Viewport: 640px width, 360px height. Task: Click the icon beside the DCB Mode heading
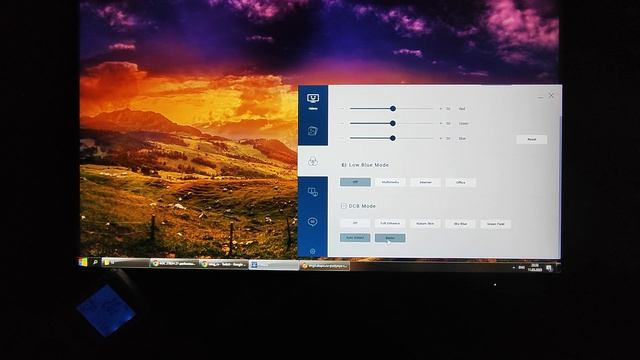pyautogui.click(x=344, y=206)
